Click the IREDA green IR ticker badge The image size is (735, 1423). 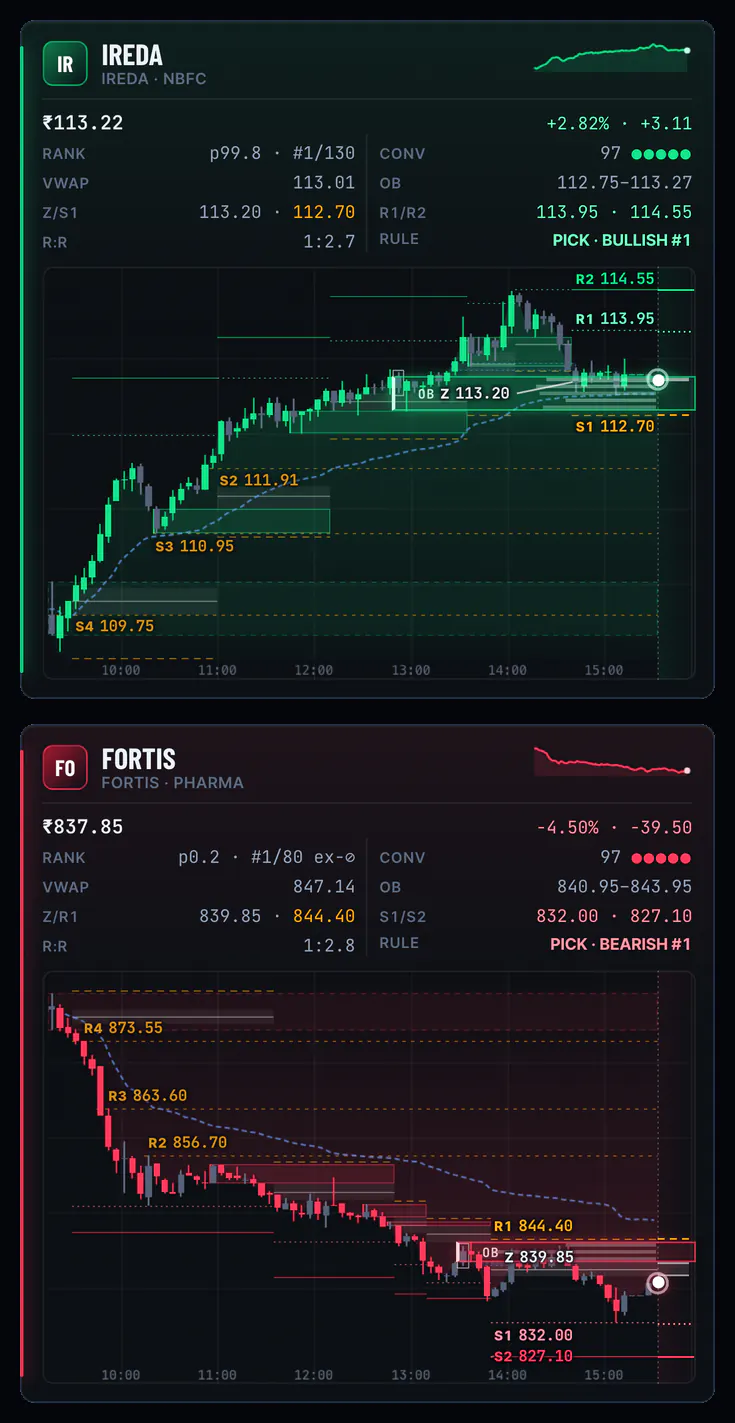(65, 65)
